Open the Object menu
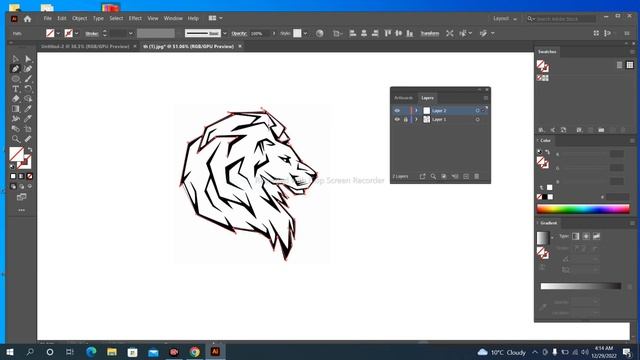640x360 pixels. (x=80, y=18)
